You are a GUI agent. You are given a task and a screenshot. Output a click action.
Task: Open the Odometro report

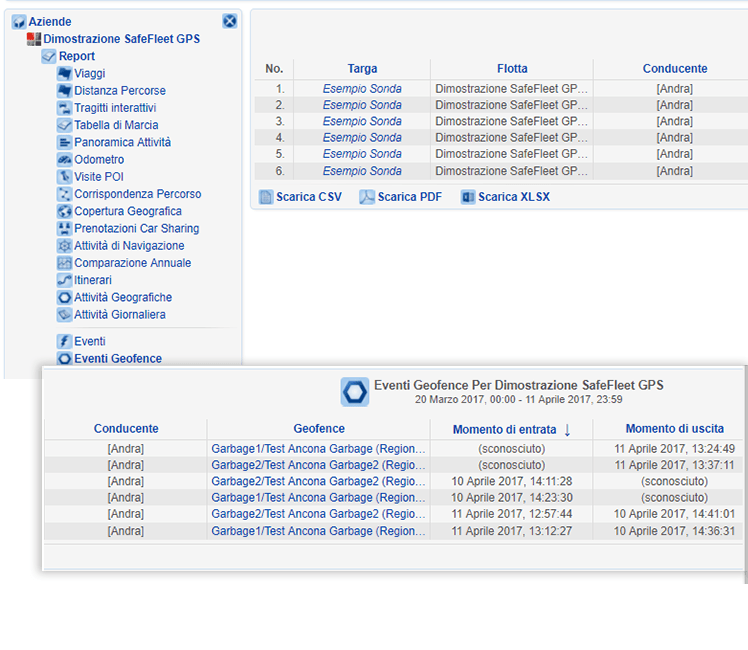pyautogui.click(x=99, y=159)
